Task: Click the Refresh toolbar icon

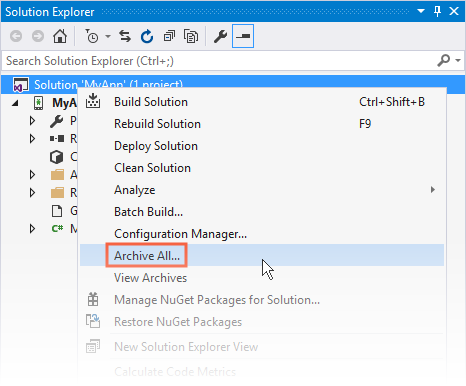Action: (147, 36)
